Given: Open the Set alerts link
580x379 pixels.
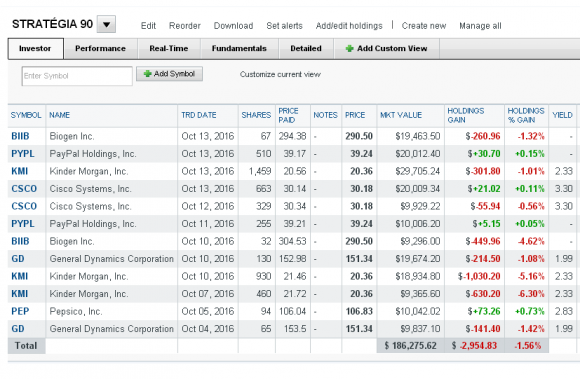Looking at the screenshot, I should (284, 26).
